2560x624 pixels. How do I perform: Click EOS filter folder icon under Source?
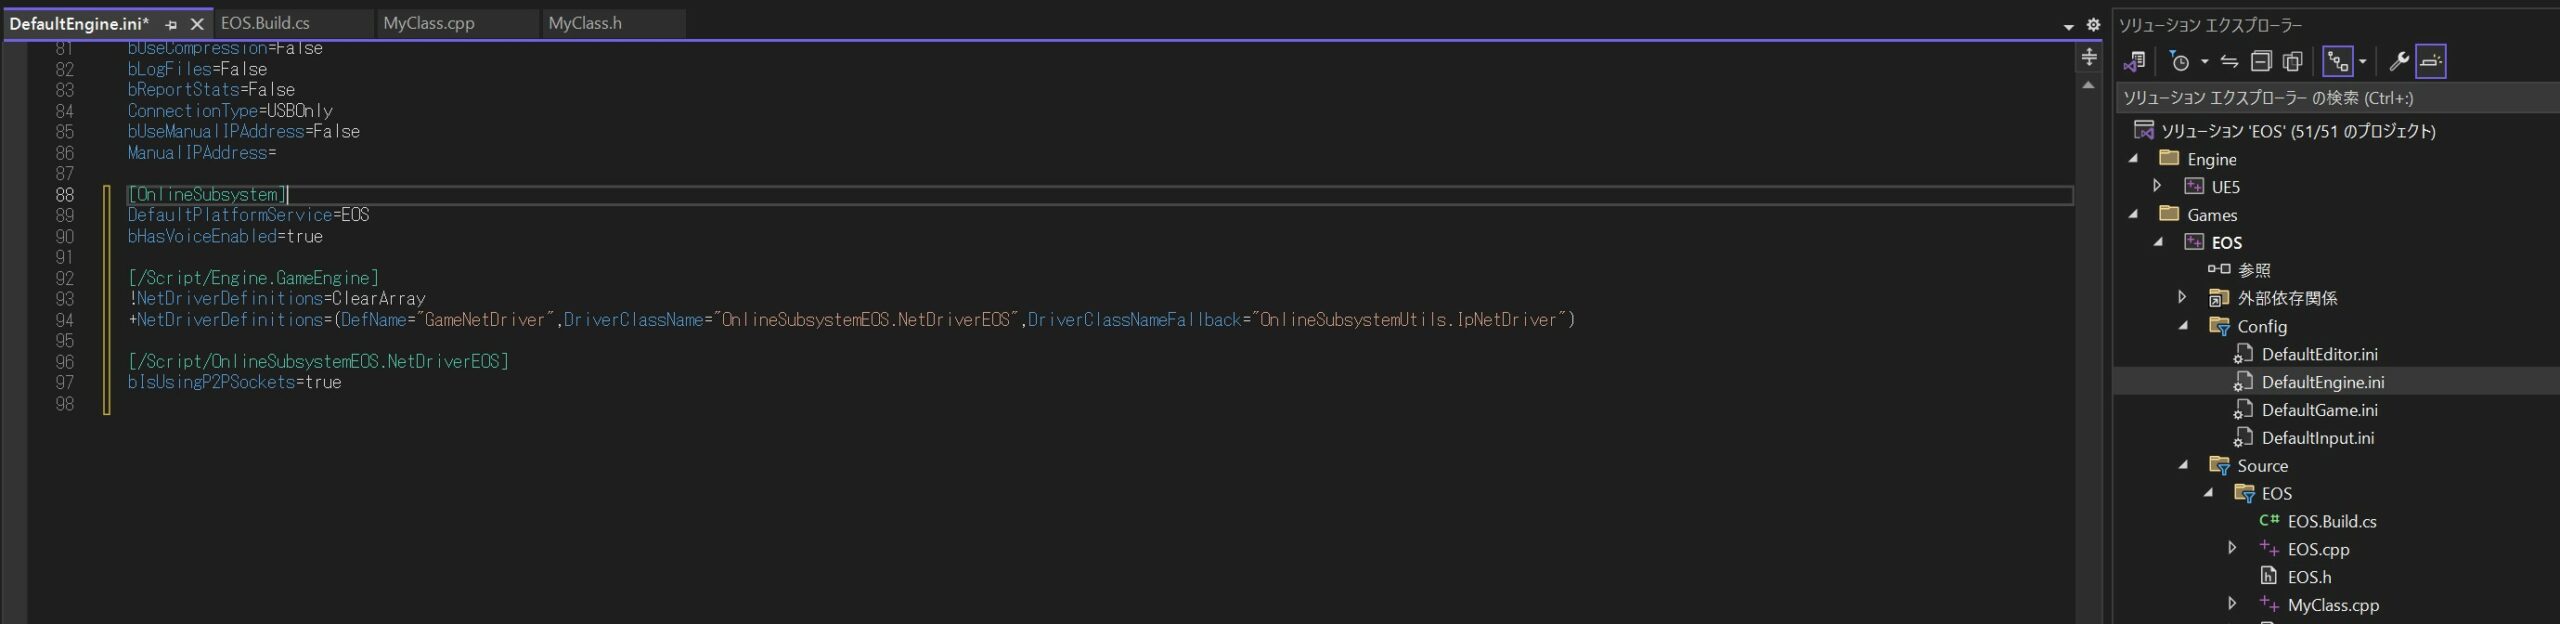(x=2244, y=493)
